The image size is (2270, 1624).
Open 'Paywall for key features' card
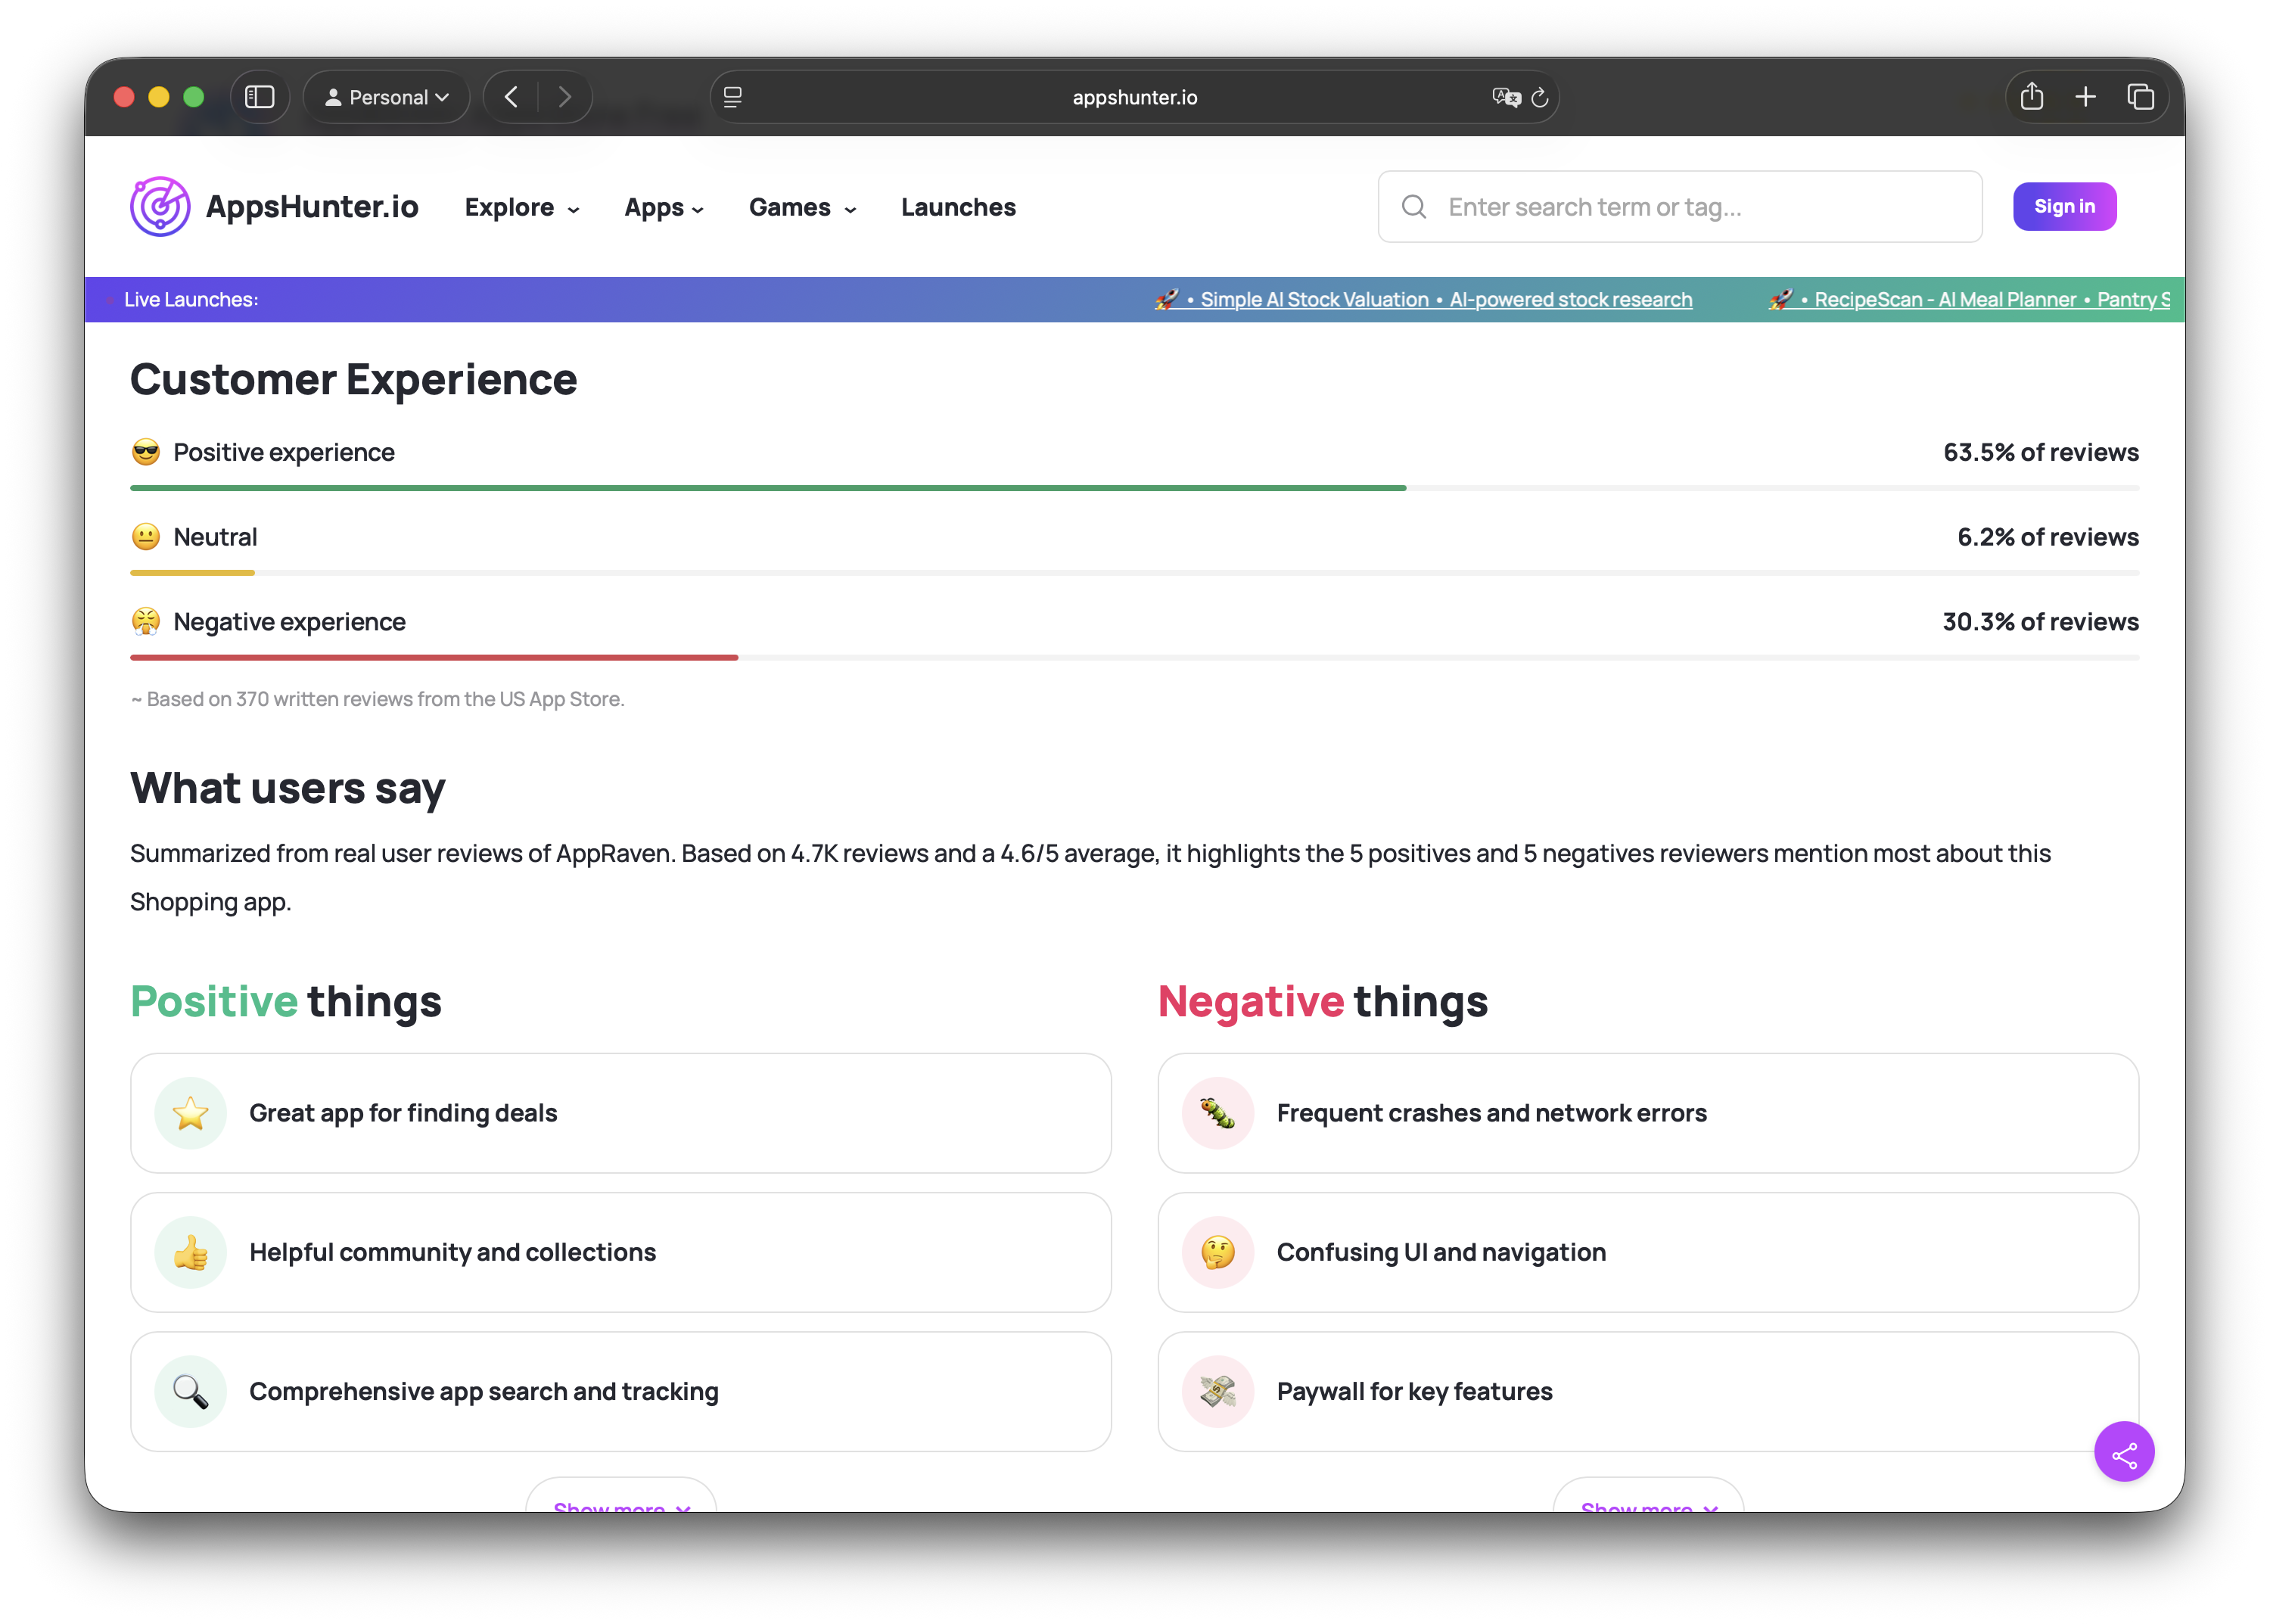(1648, 1391)
